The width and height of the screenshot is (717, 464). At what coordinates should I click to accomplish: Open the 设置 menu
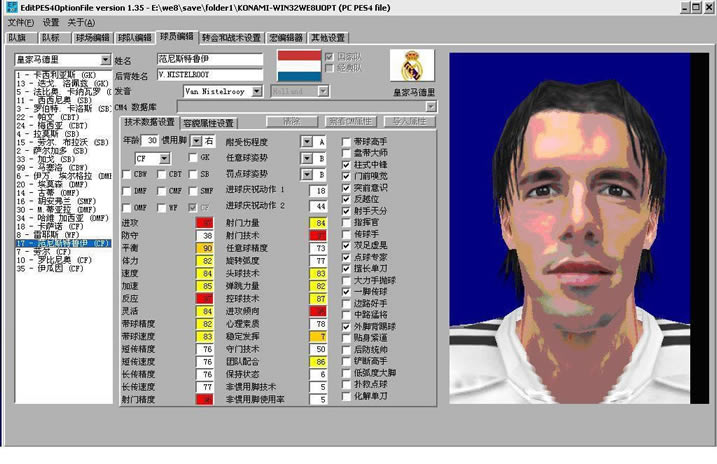click(x=50, y=21)
